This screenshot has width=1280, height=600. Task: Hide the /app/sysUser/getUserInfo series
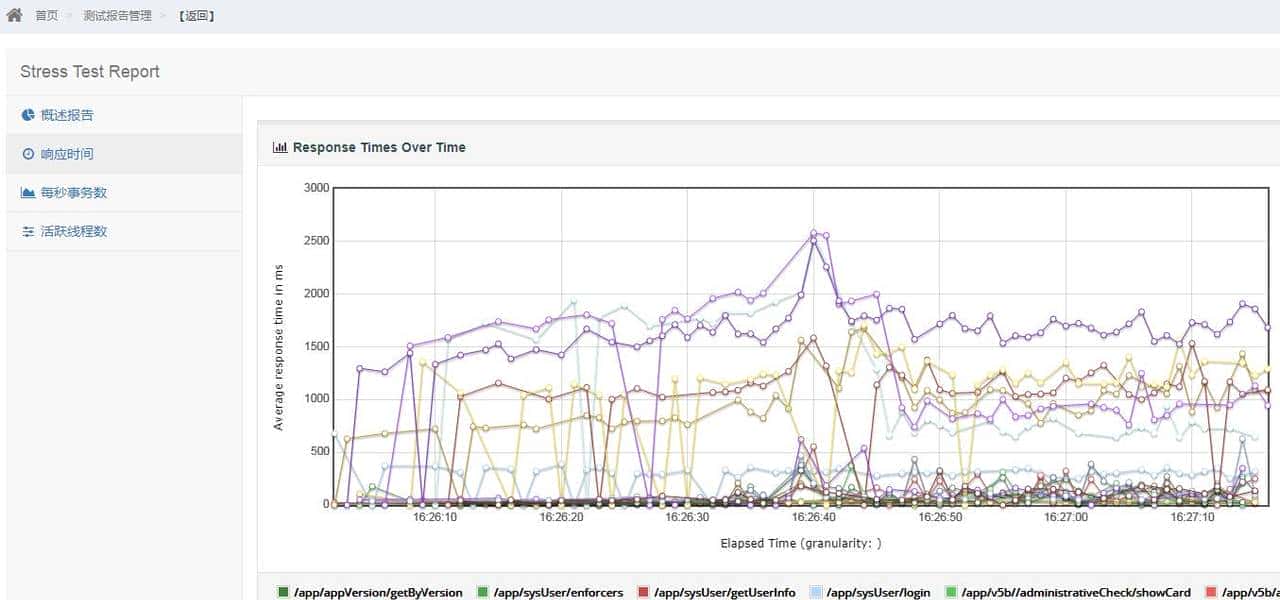point(725,593)
